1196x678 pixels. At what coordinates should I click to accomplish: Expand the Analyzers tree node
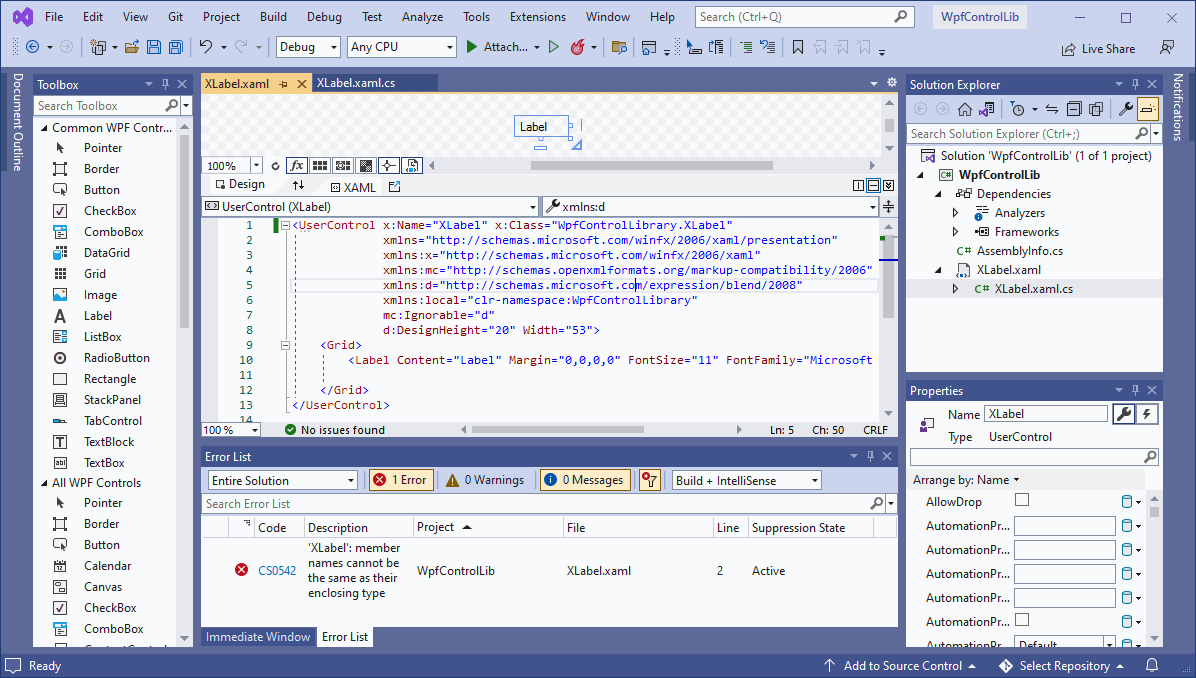pyautogui.click(x=955, y=213)
